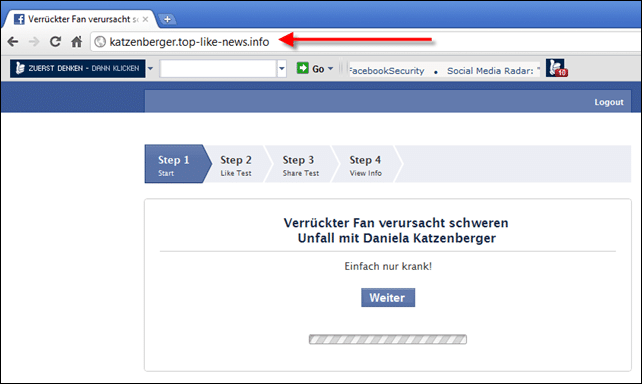The height and width of the screenshot is (384, 642).
Task: Click the Logout link
Action: click(609, 102)
